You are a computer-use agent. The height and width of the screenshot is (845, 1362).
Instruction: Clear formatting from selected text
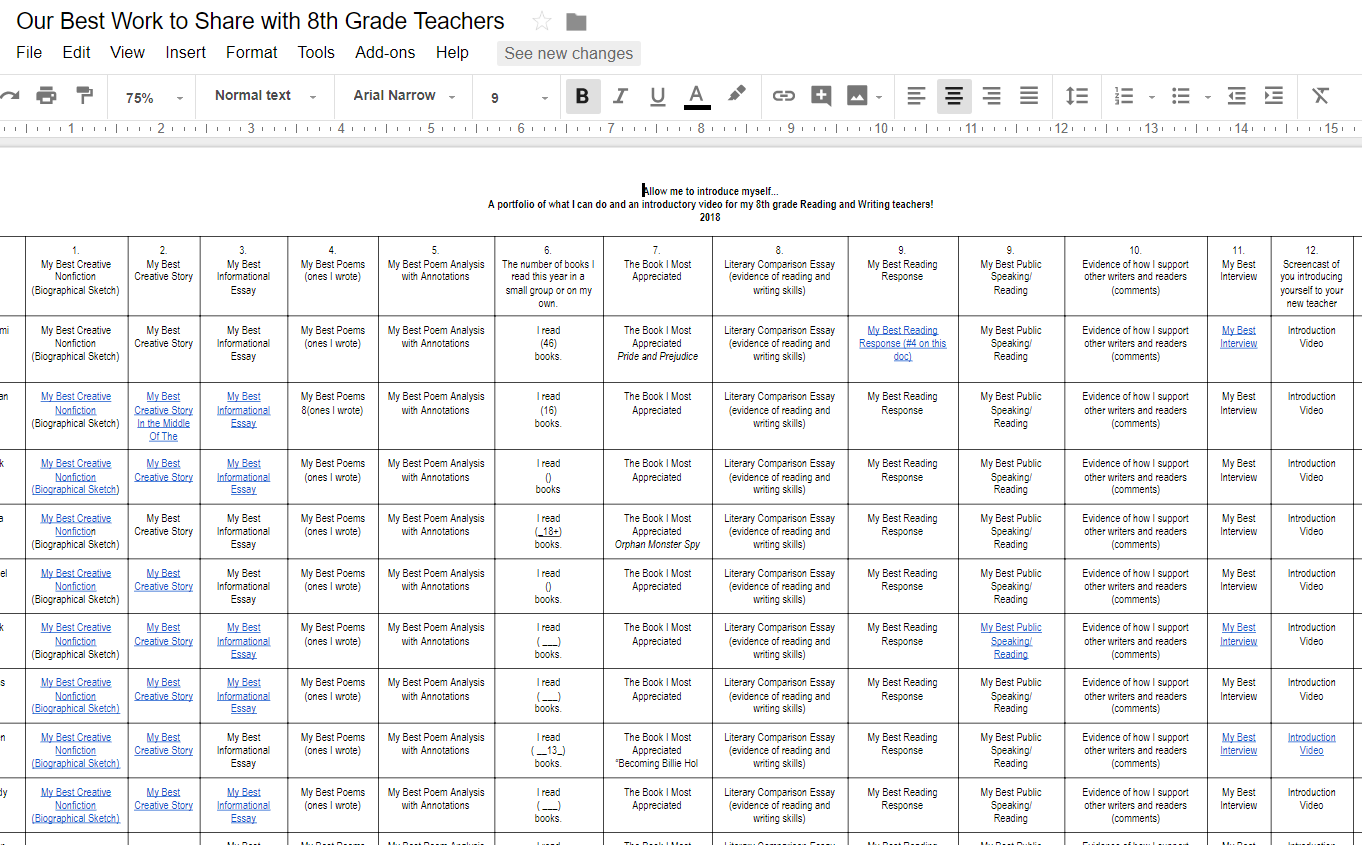pyautogui.click(x=1320, y=96)
